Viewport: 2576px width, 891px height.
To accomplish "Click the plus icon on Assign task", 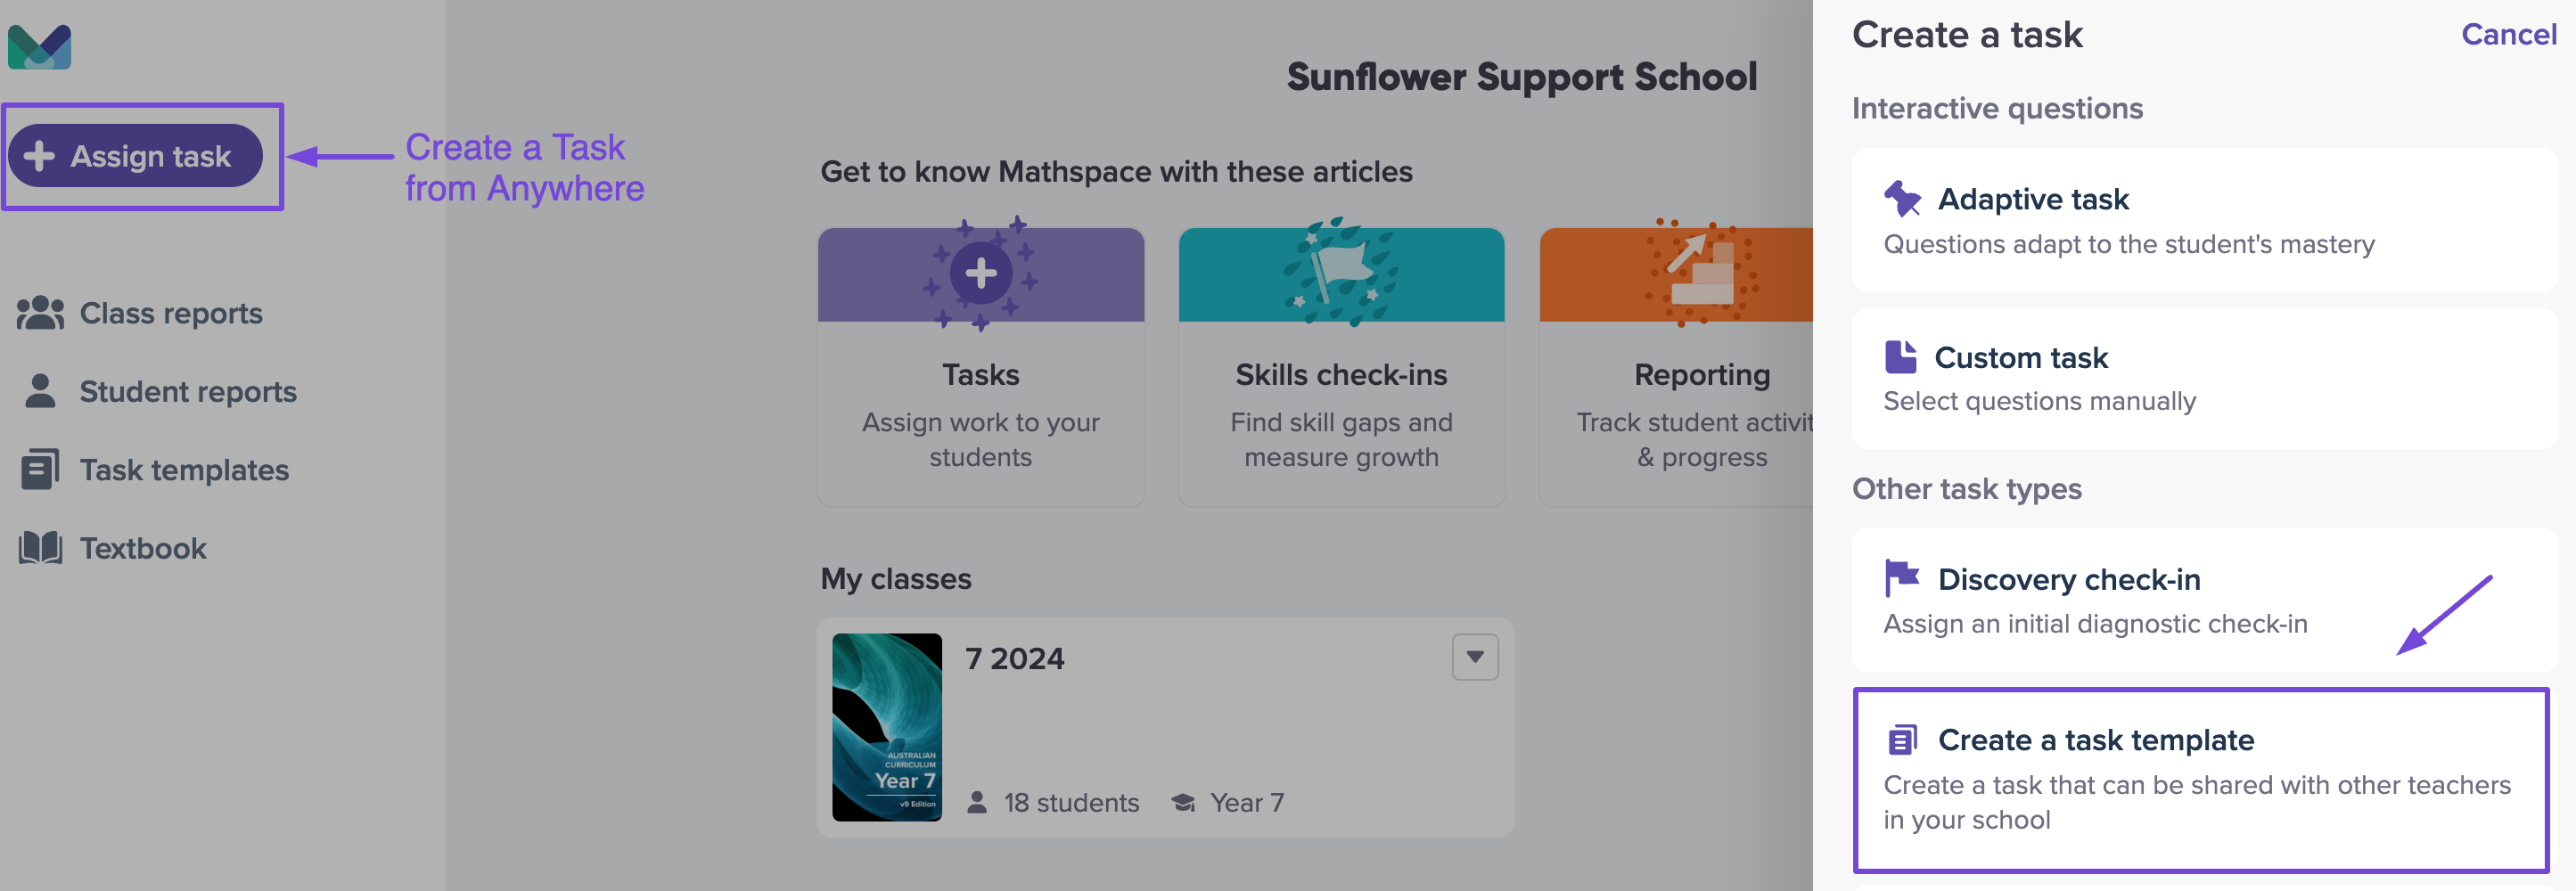I will (x=39, y=156).
